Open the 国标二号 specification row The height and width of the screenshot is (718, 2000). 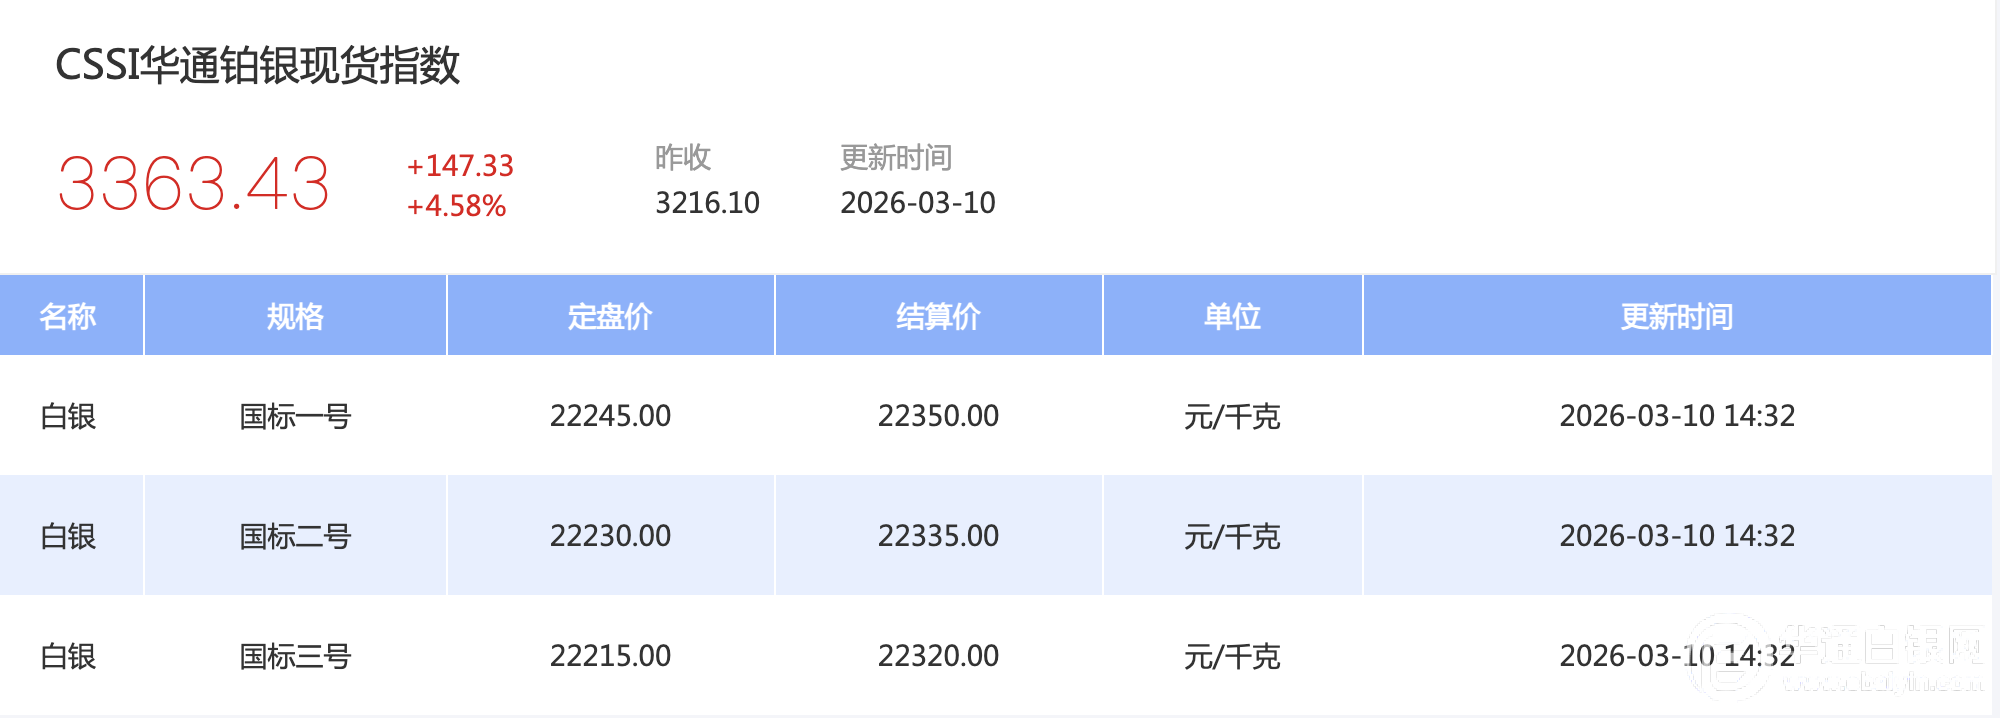[x=295, y=536]
